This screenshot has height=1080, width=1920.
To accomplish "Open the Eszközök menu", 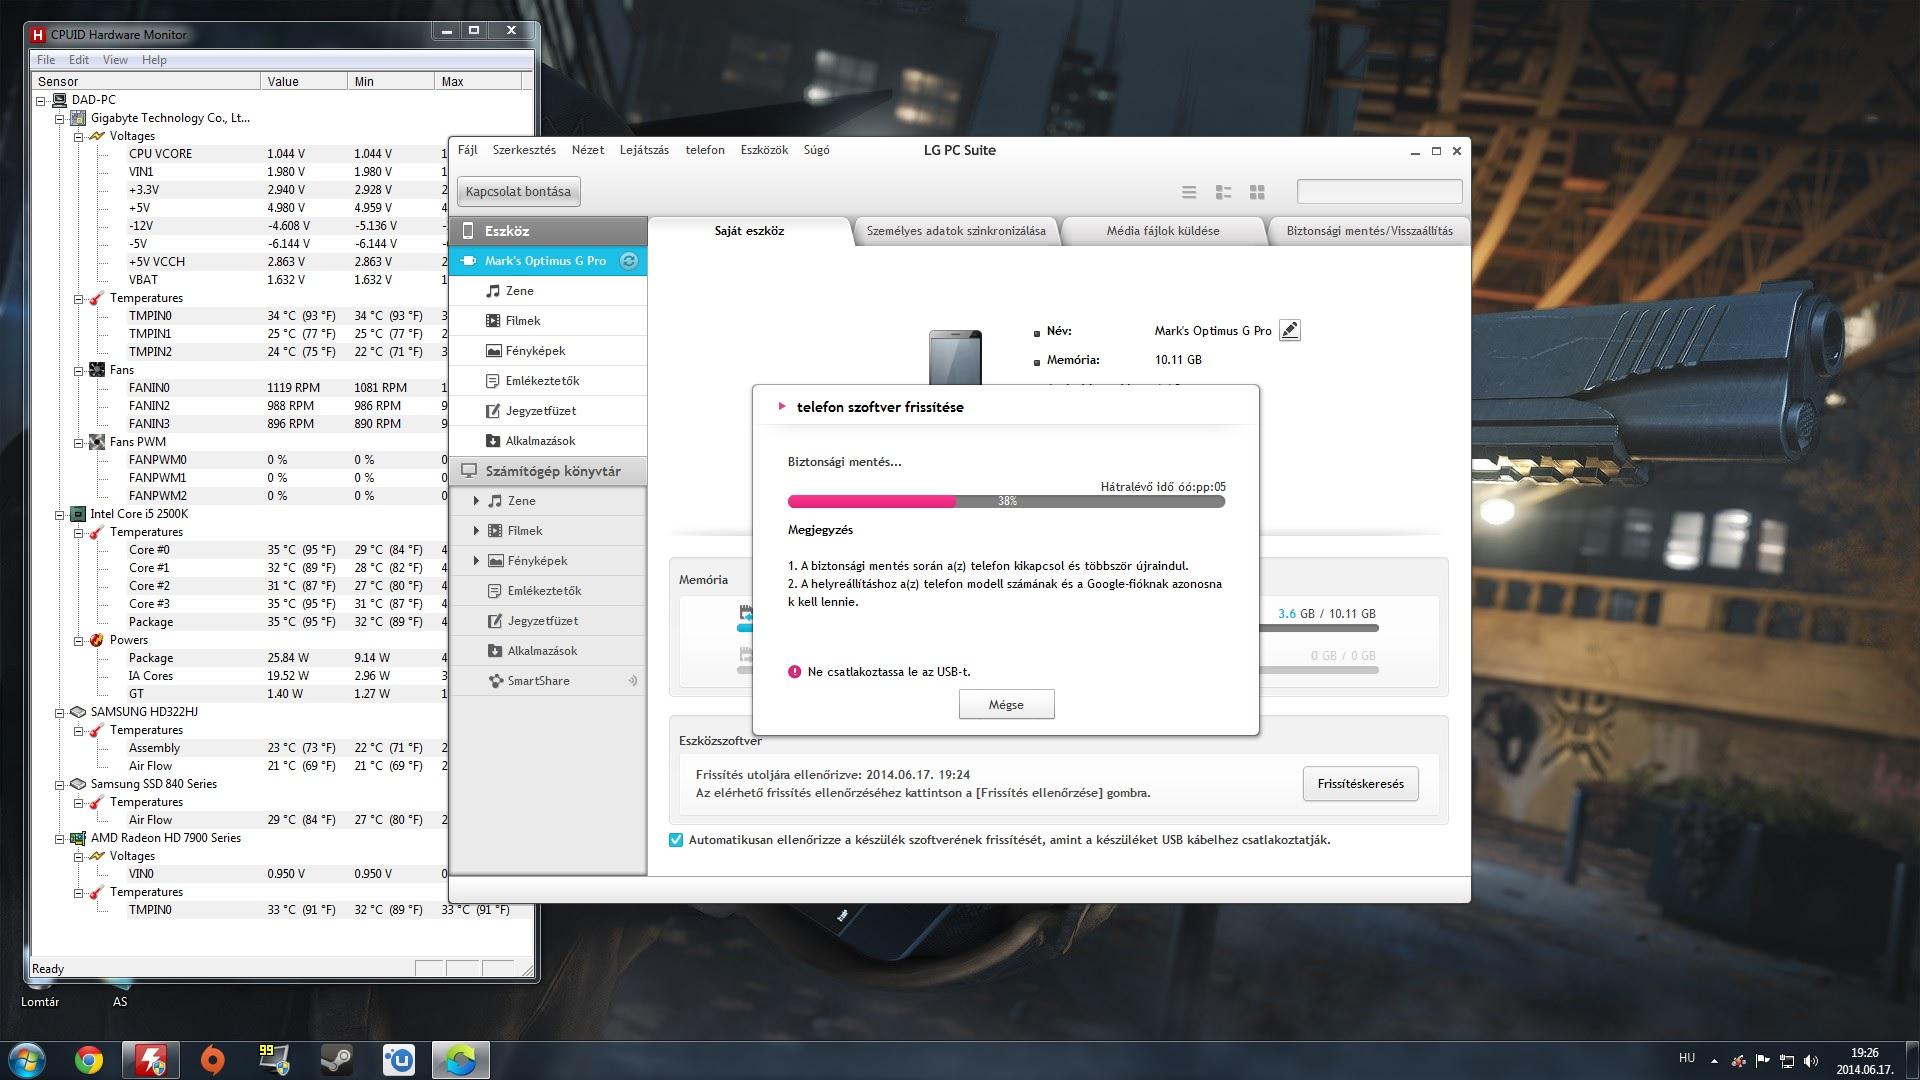I will [x=764, y=150].
